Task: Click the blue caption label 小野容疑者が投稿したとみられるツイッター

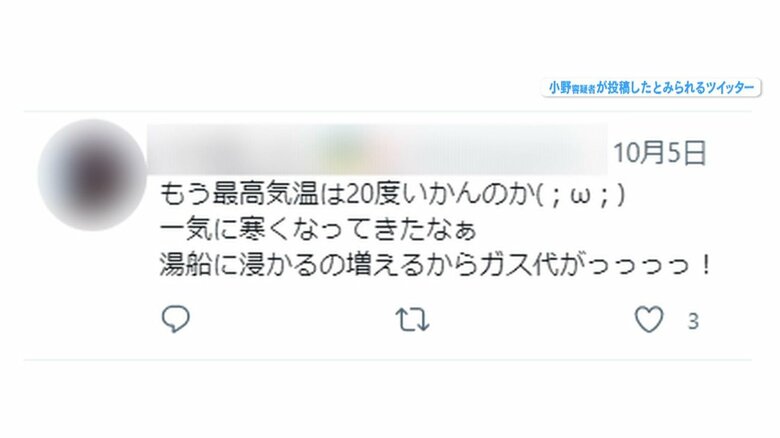Action: pyautogui.click(x=651, y=88)
